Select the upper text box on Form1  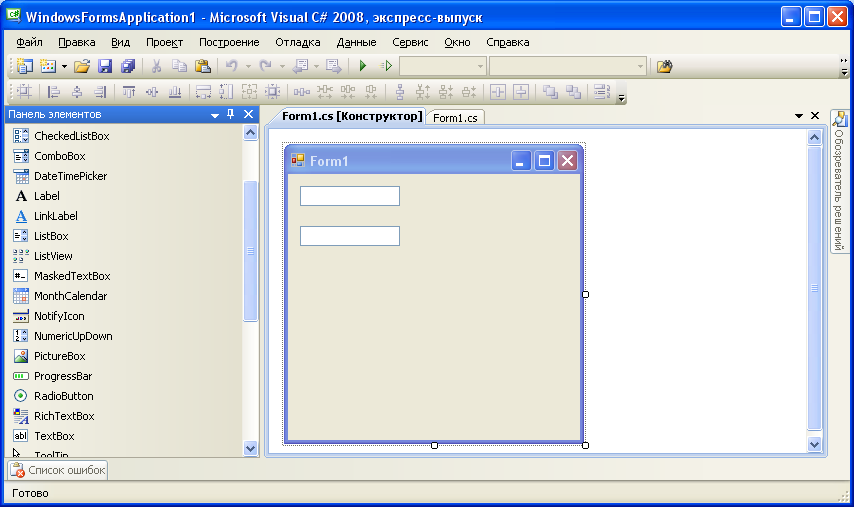pos(350,196)
